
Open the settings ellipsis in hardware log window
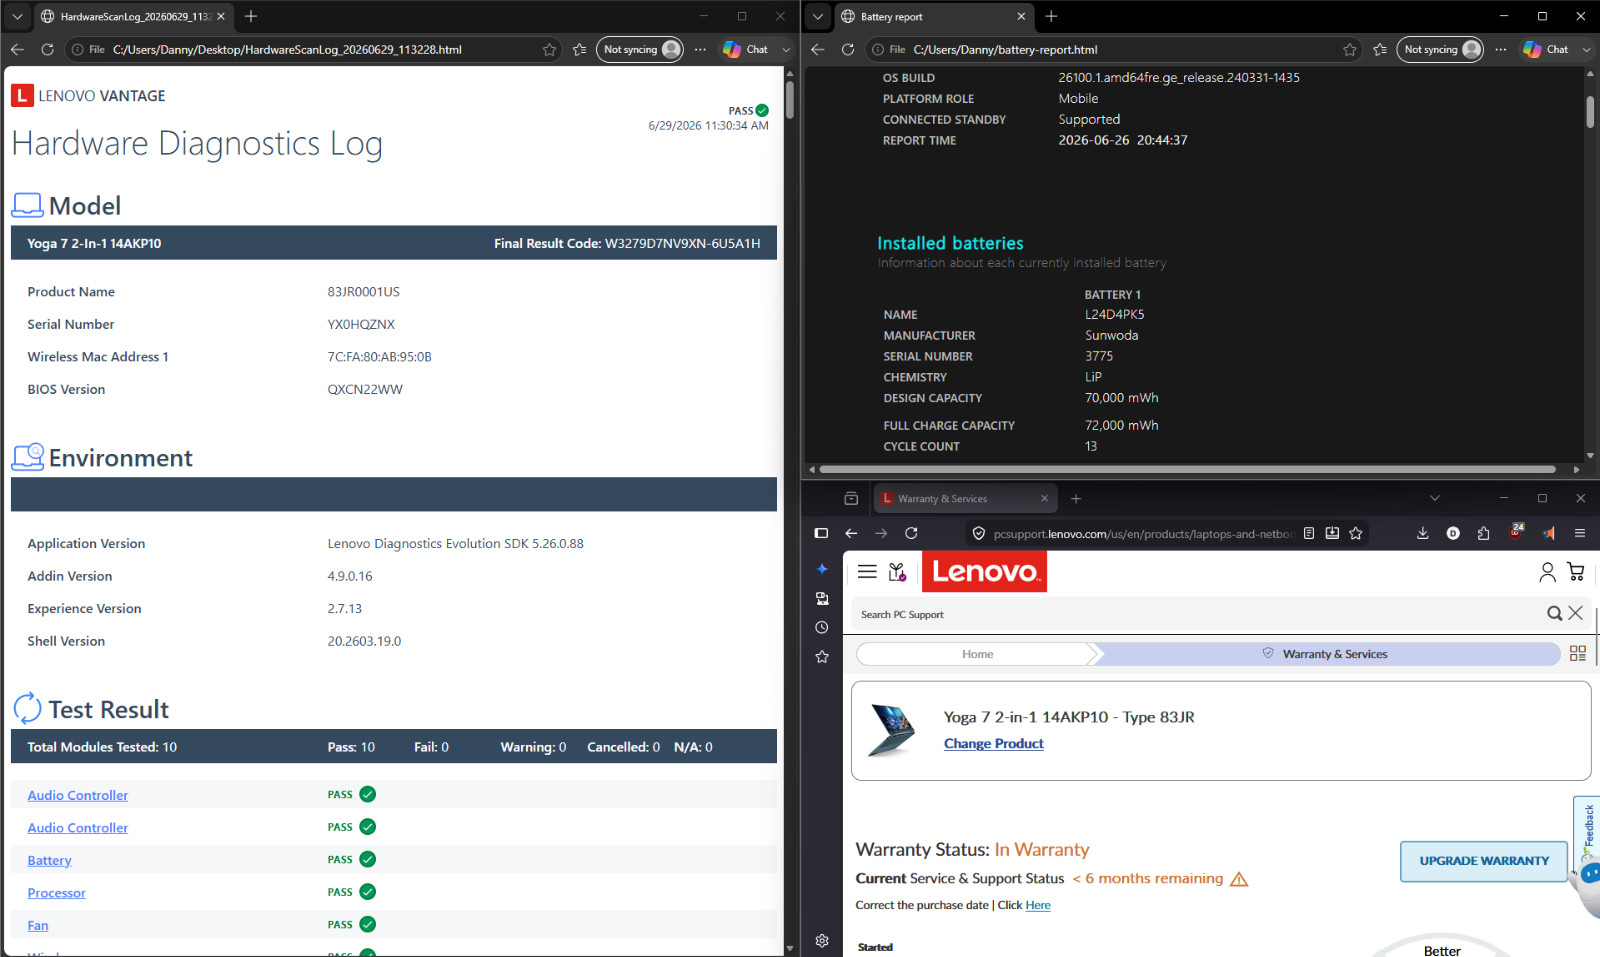pyautogui.click(x=700, y=49)
